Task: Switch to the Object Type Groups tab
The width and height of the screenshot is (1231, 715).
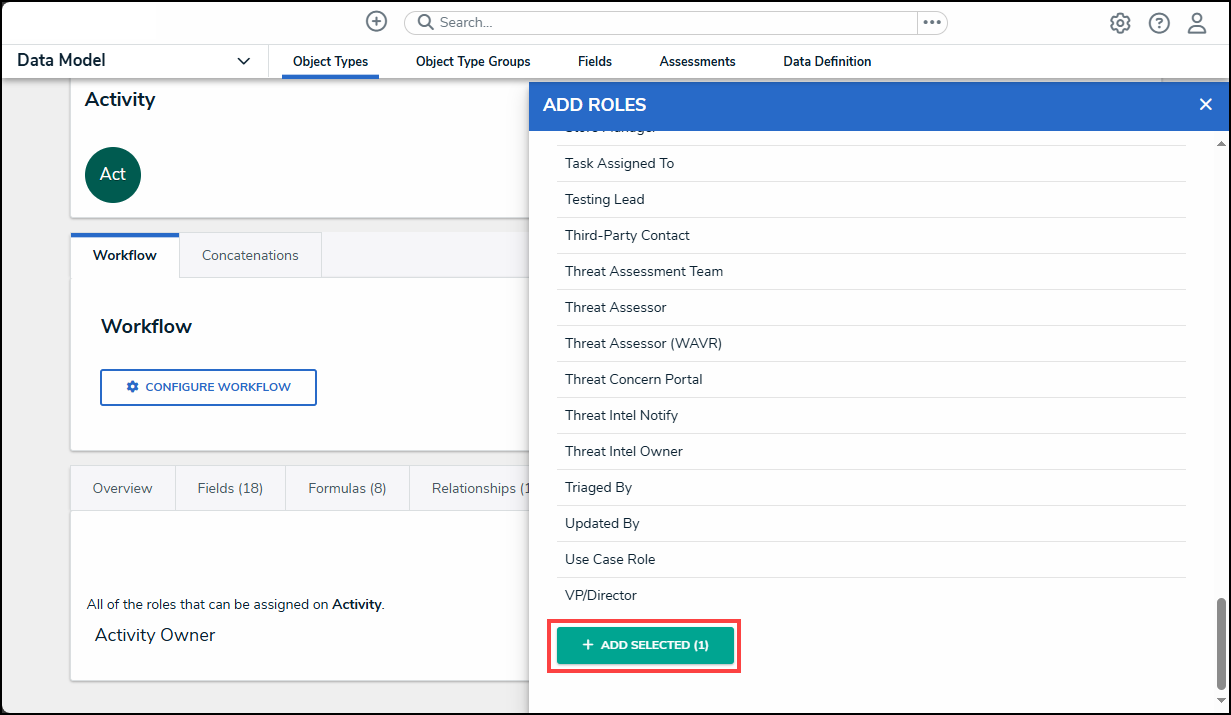Action: pos(473,62)
